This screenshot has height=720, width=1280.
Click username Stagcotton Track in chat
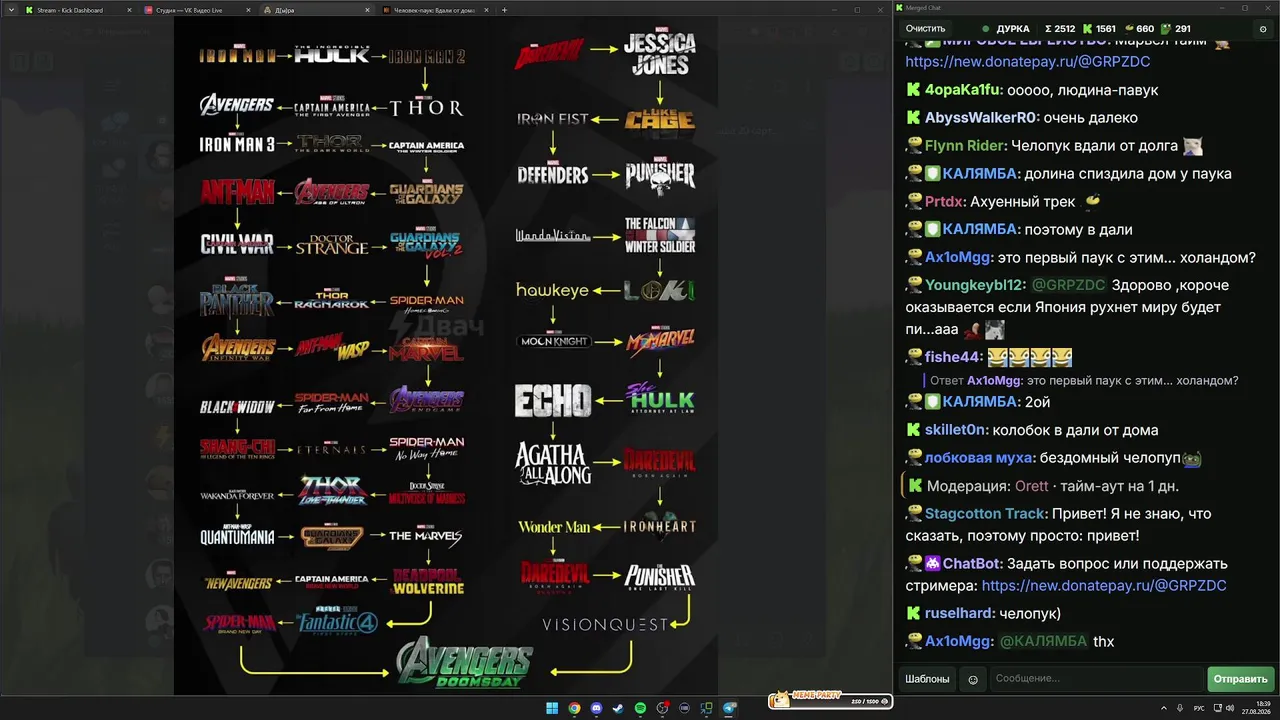985,514
